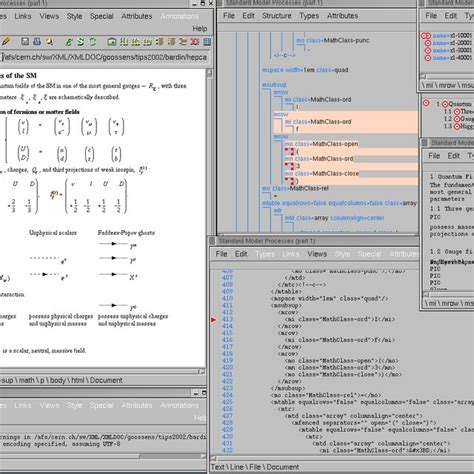Apply strong text with the green S icon
The image size is (474, 474).
(80, 42)
